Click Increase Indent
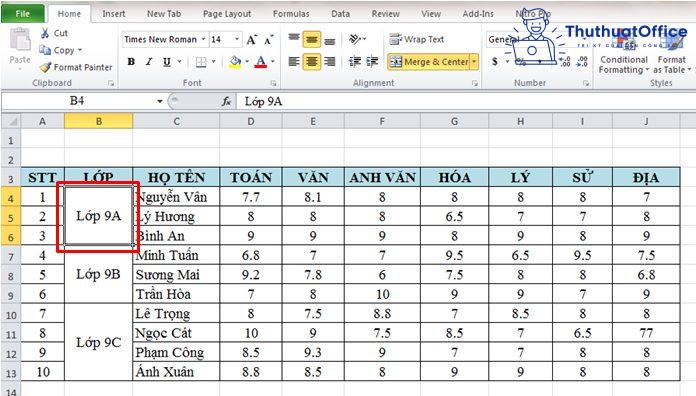696x396 pixels. [x=372, y=62]
